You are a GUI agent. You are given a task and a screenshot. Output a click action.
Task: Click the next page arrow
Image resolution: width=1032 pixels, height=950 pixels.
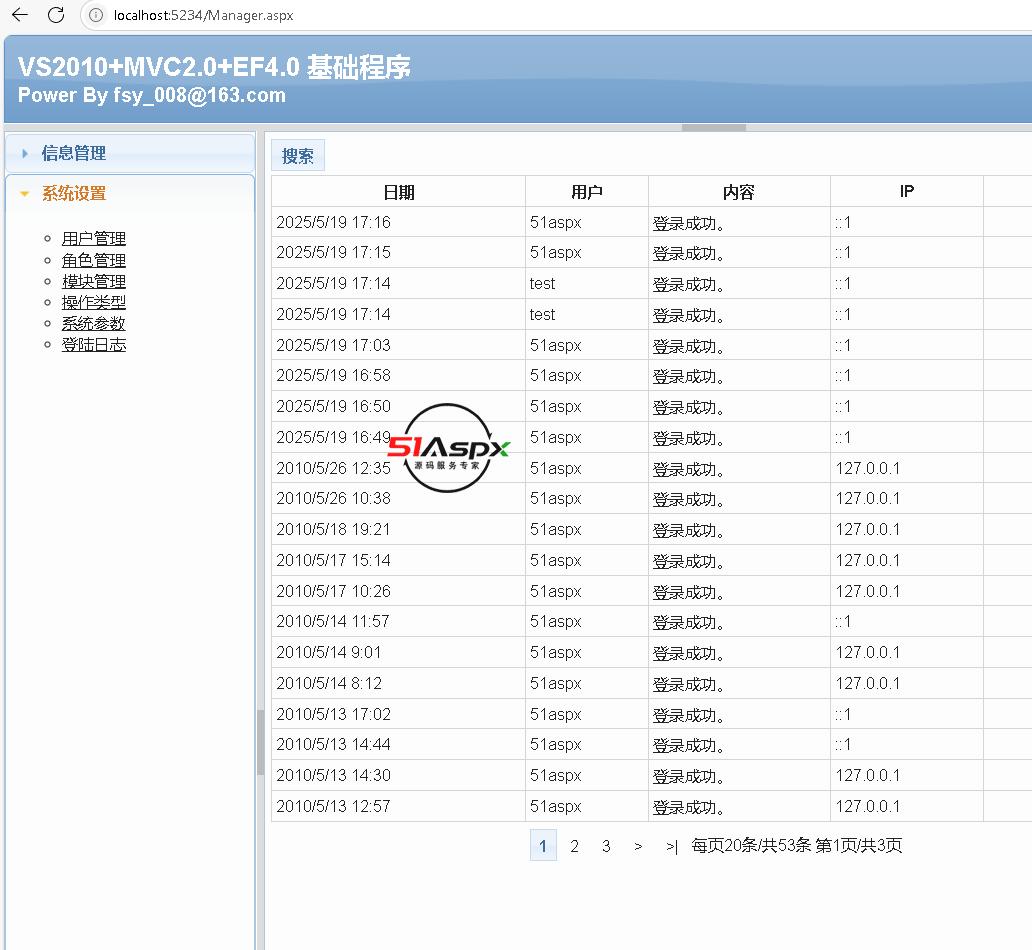point(638,846)
